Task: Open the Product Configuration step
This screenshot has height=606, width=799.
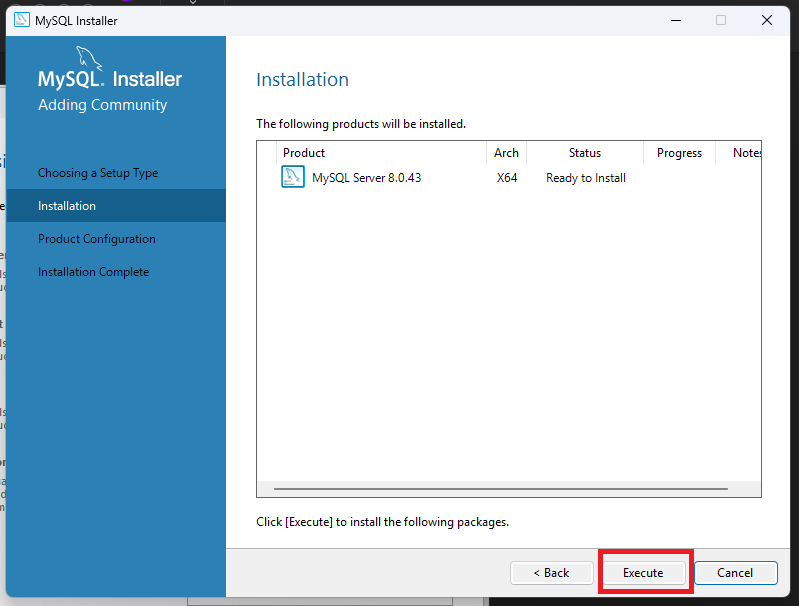Action: (97, 239)
